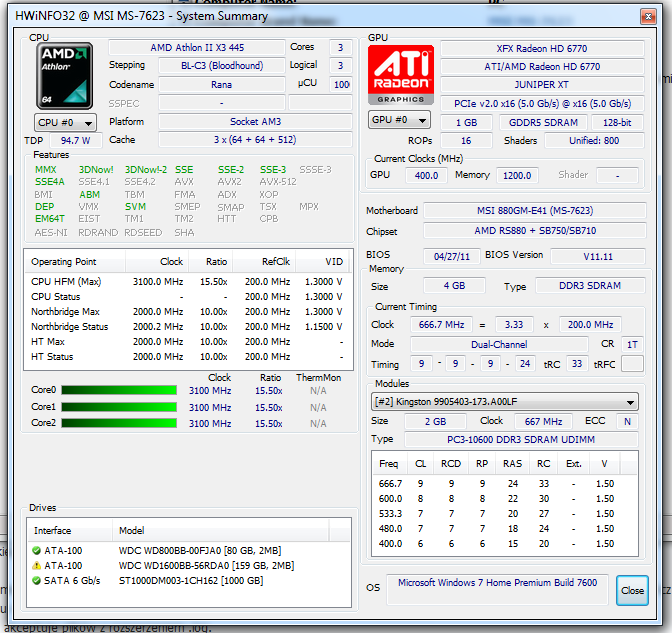Click the PCIe v2.0 x16 bus field
Viewport: 672px width, 633px height.
(x=542, y=104)
